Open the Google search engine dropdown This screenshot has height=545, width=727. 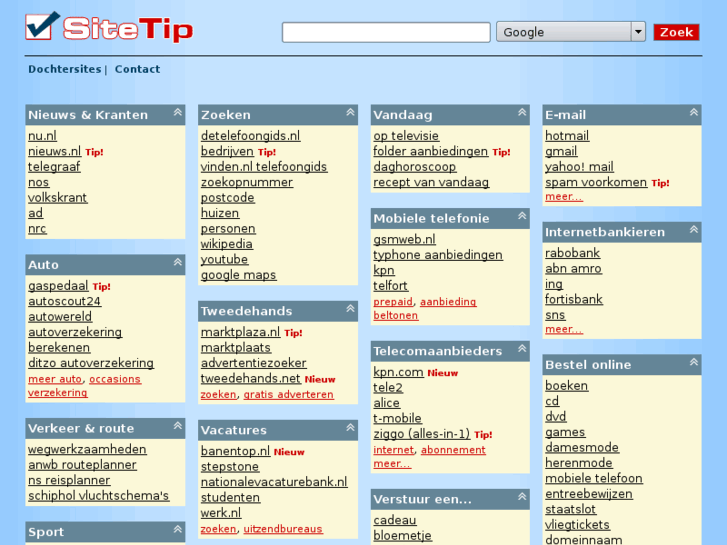point(571,32)
